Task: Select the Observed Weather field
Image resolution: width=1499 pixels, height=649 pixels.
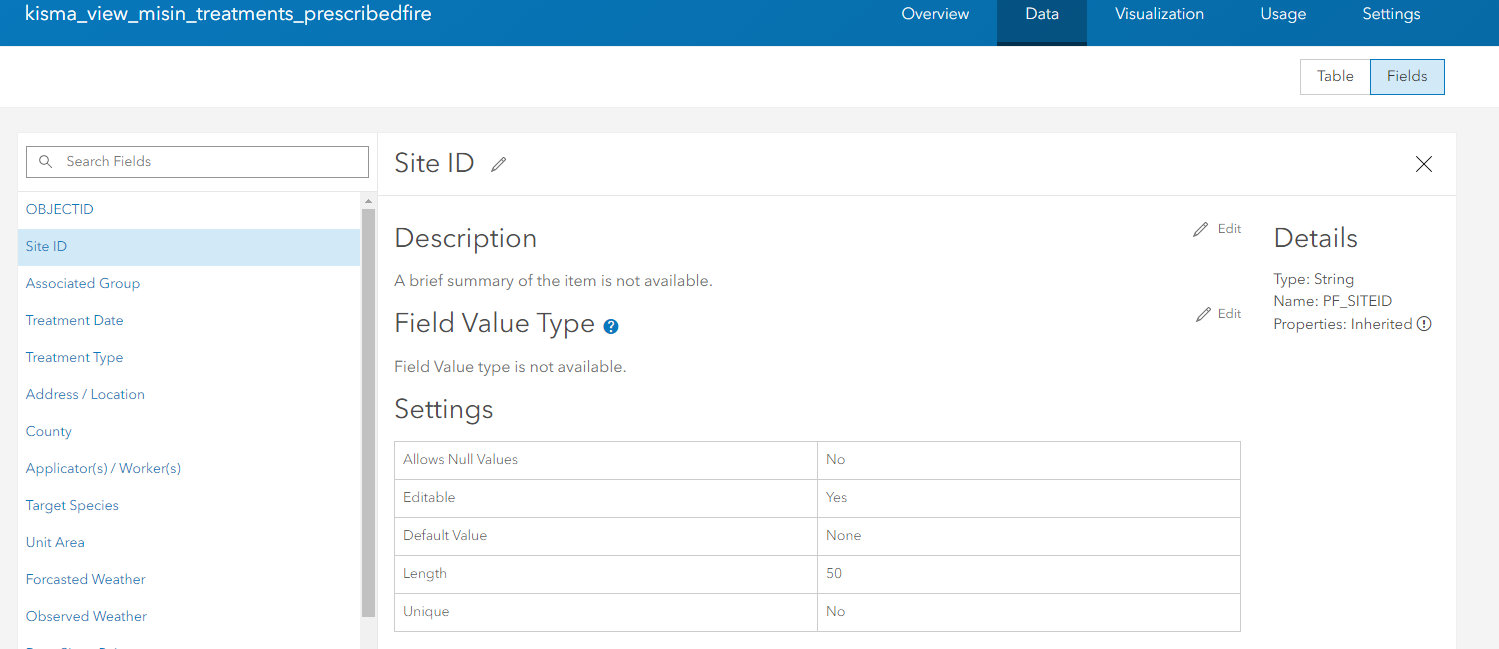Action: point(86,617)
